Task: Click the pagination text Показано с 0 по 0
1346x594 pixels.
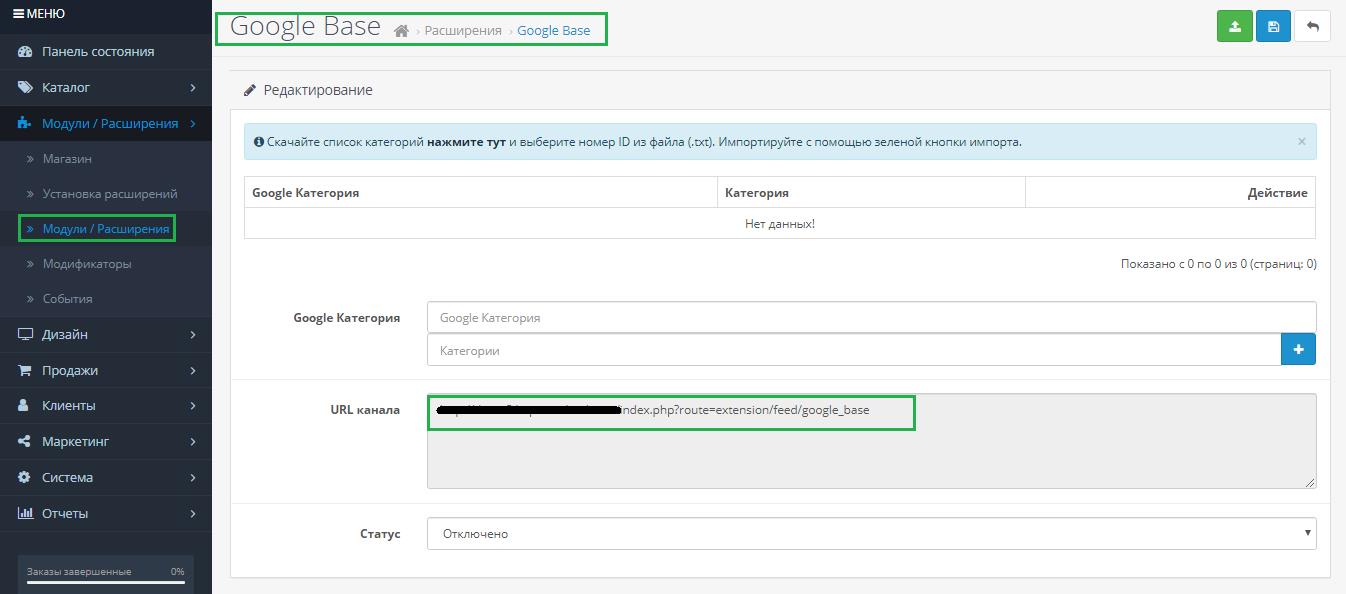Action: 1219,264
